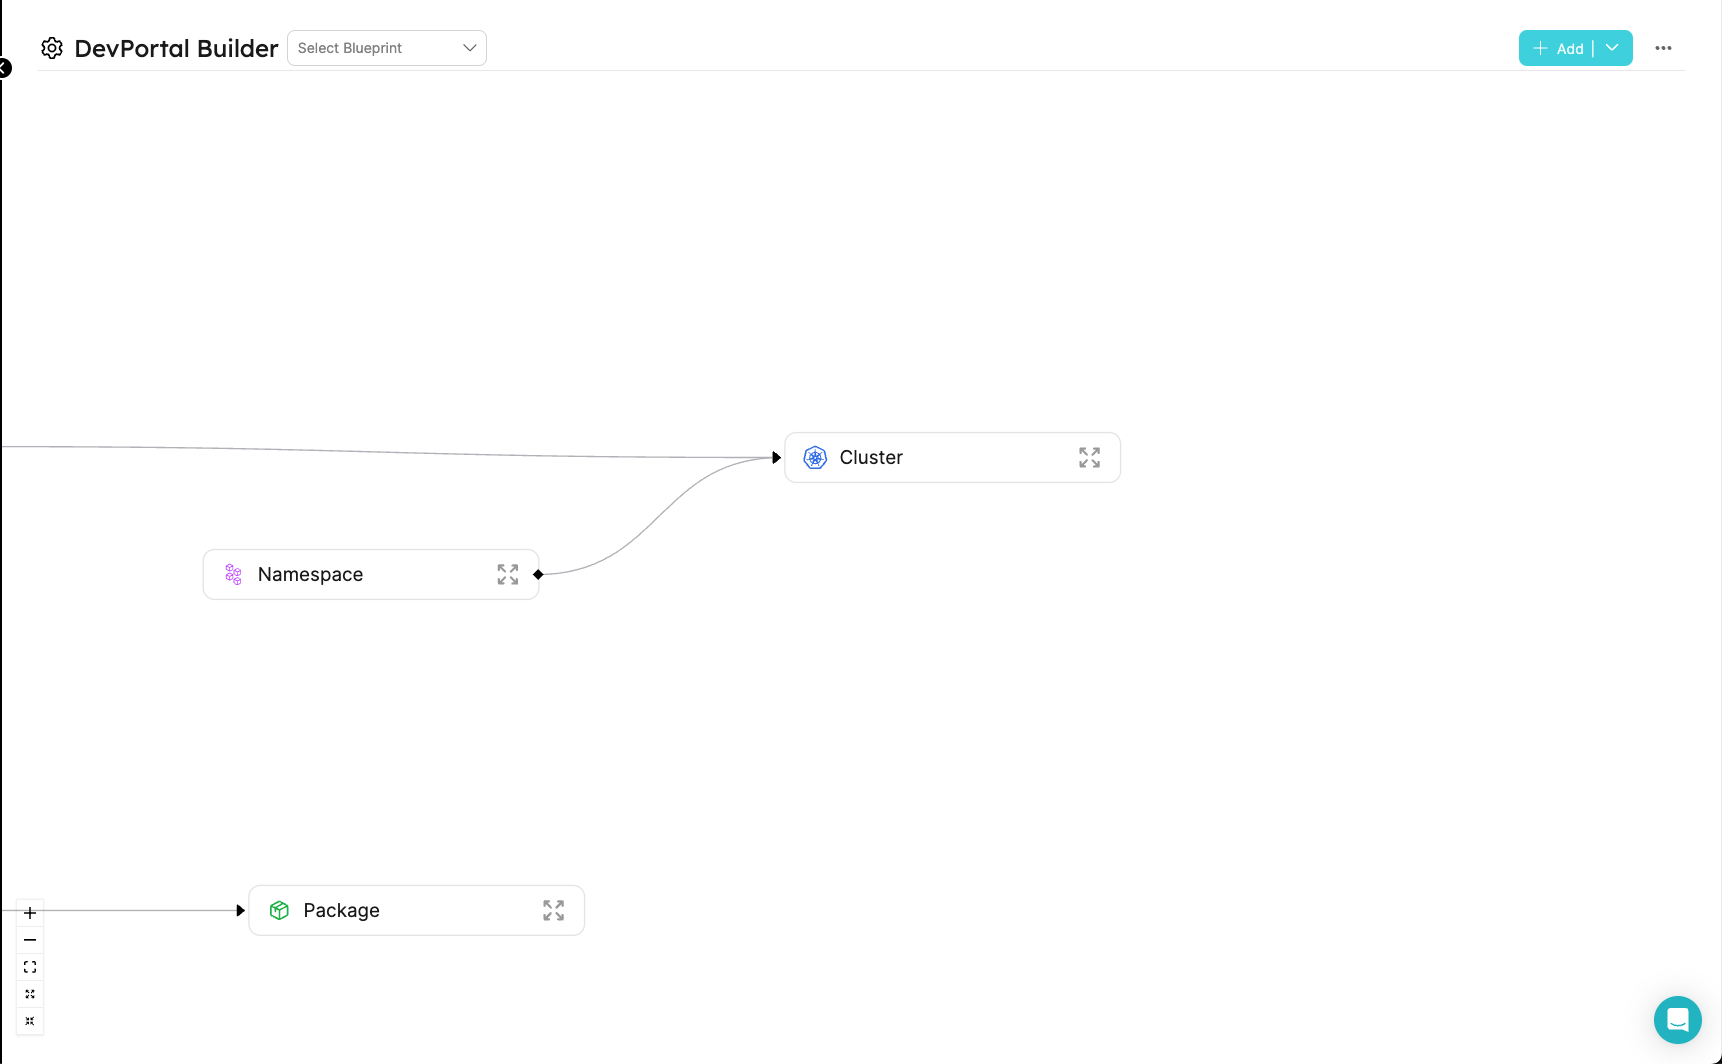Expand the Package node using its expand icon
This screenshot has height=1064, width=1722.
(x=553, y=910)
